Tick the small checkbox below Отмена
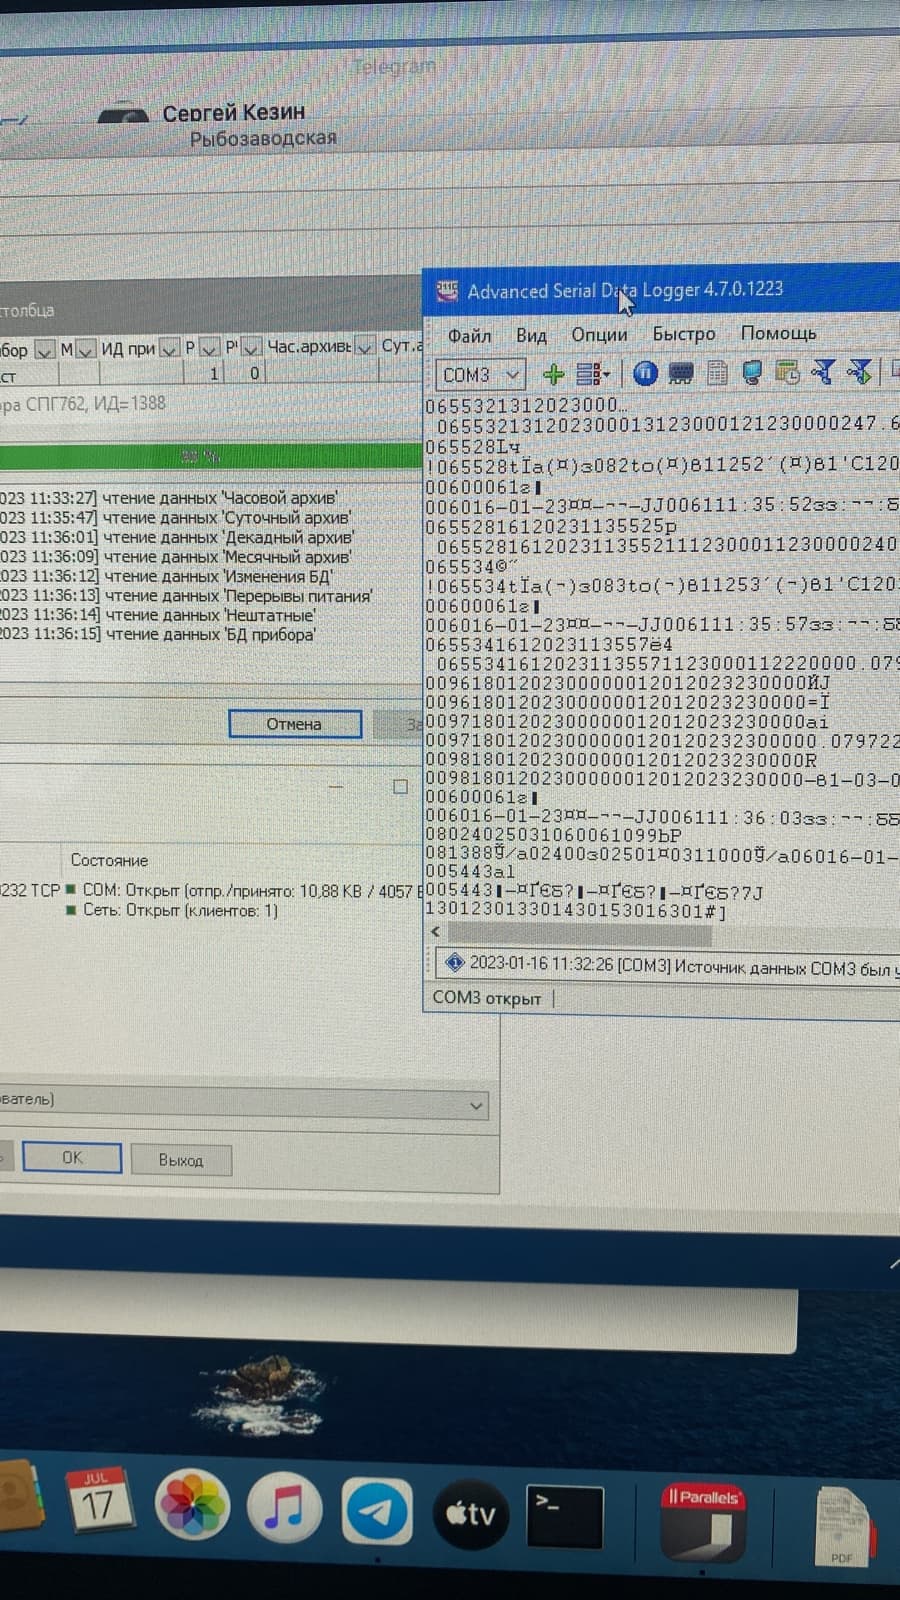The width and height of the screenshot is (900, 1600). [400, 787]
